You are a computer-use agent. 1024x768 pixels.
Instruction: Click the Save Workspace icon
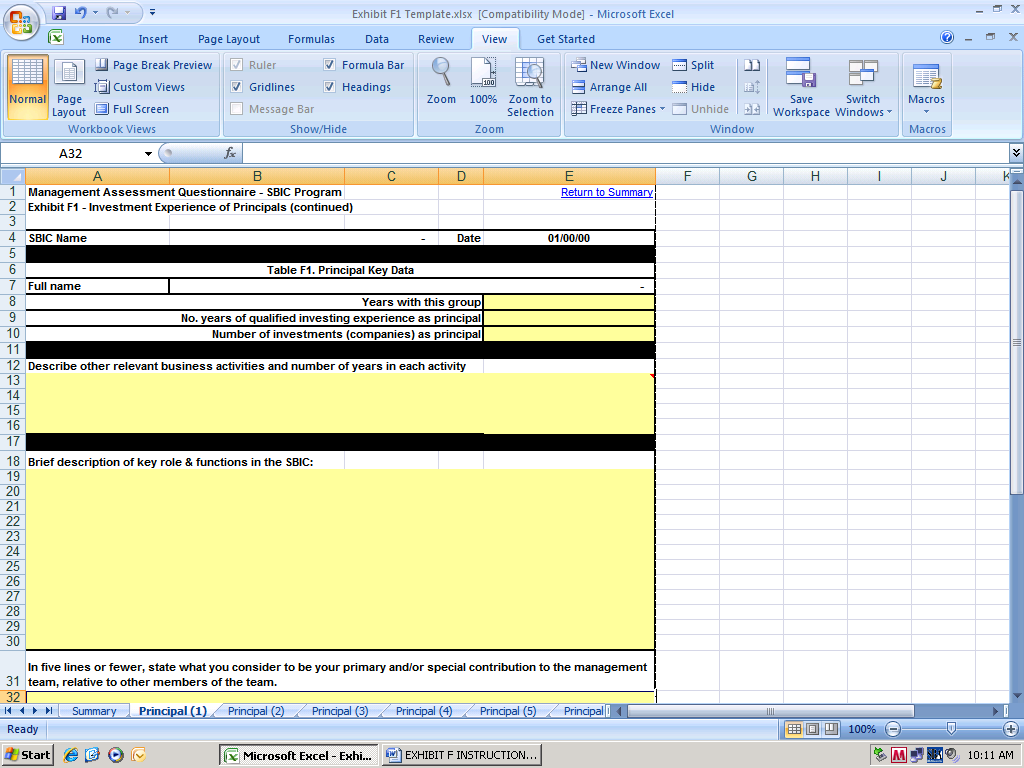(801, 86)
